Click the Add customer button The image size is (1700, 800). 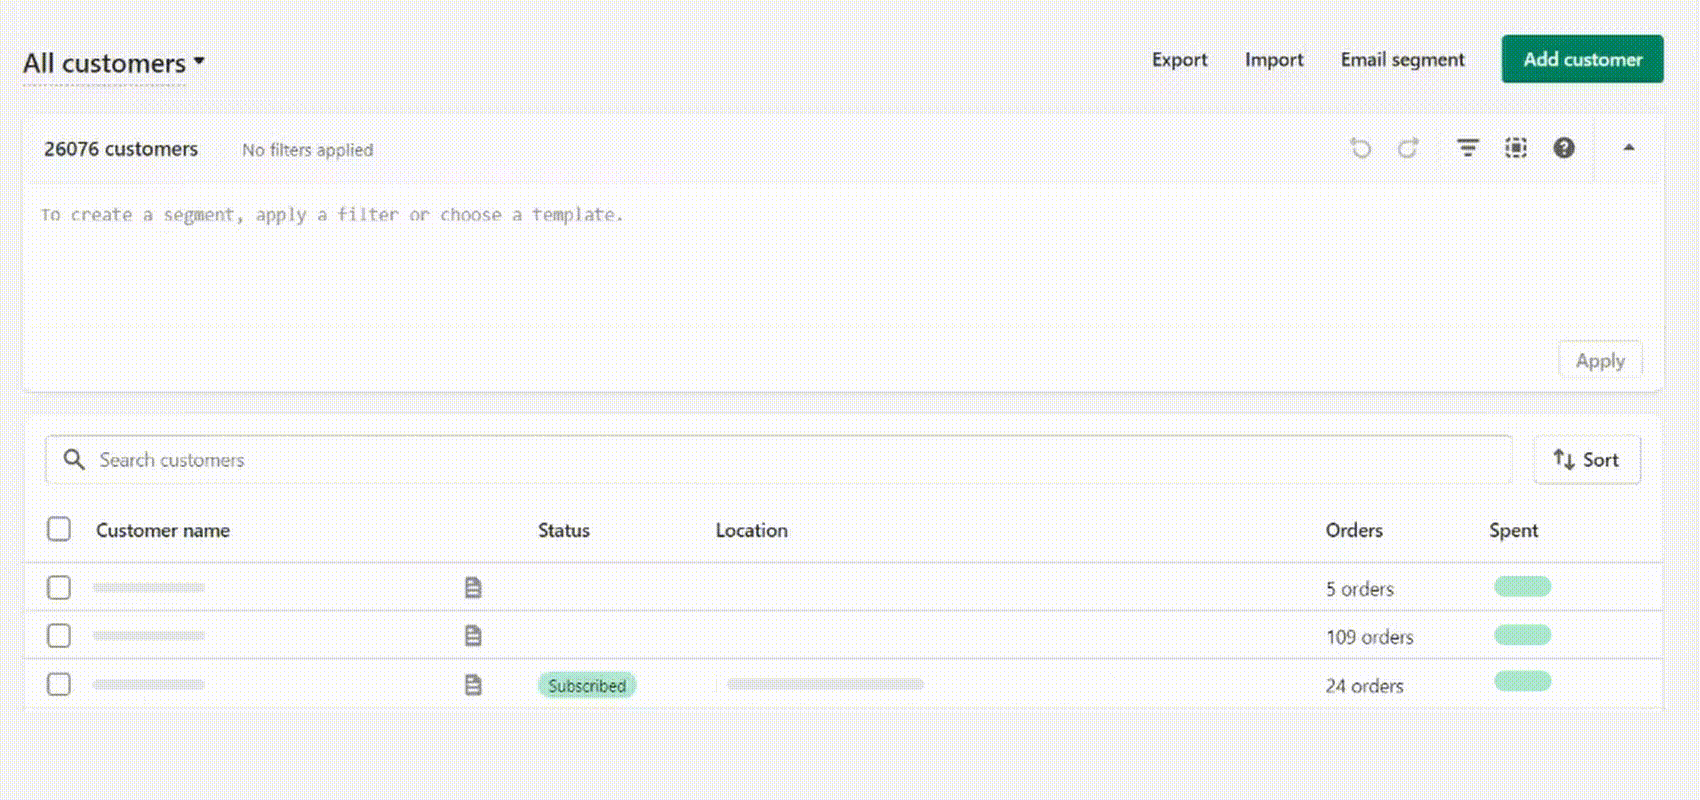click(x=1582, y=59)
